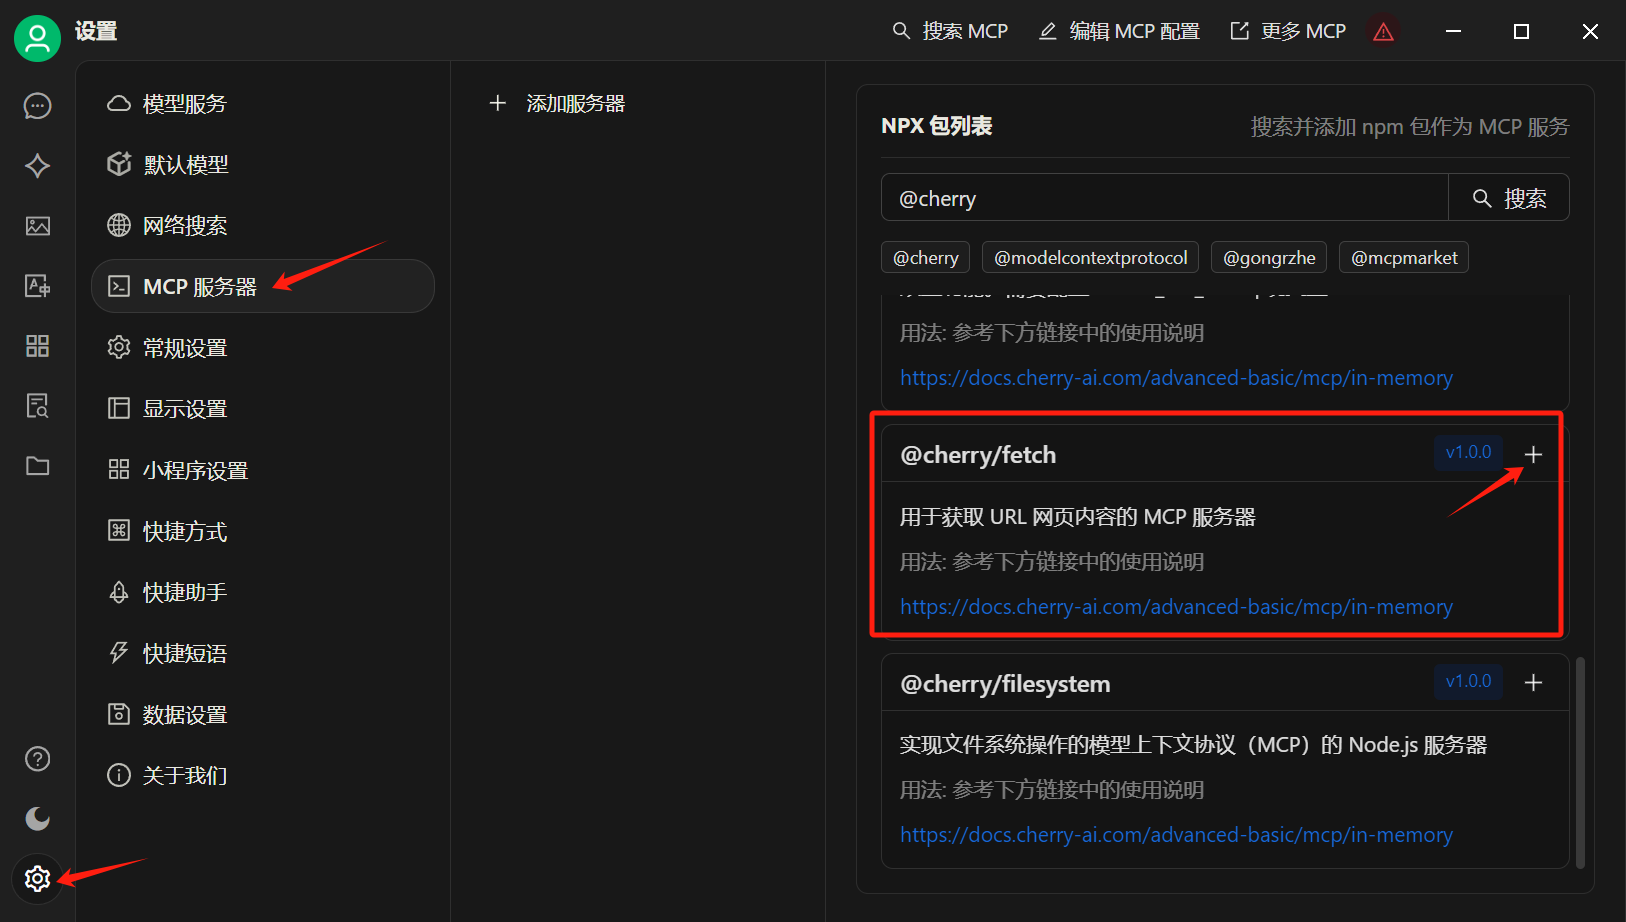
Task: Select the MCP 服务器 settings menu item
Action: pos(262,287)
